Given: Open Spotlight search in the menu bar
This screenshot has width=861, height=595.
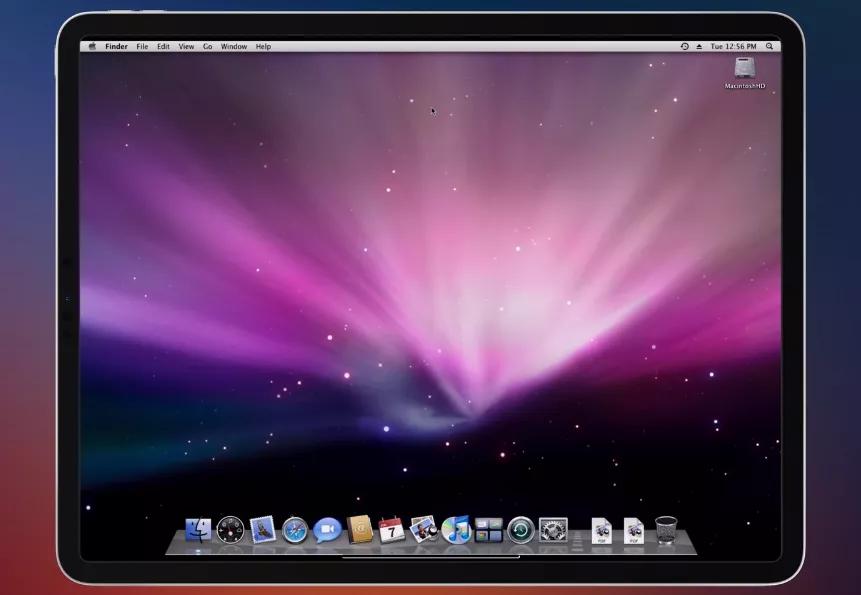Looking at the screenshot, I should click(769, 46).
